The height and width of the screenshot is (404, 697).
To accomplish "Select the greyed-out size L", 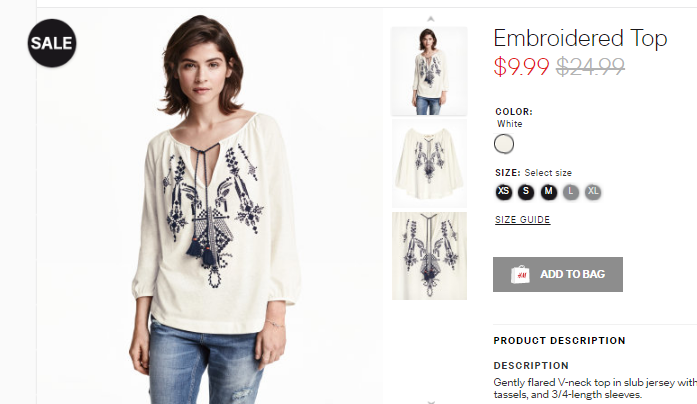I will (x=571, y=192).
